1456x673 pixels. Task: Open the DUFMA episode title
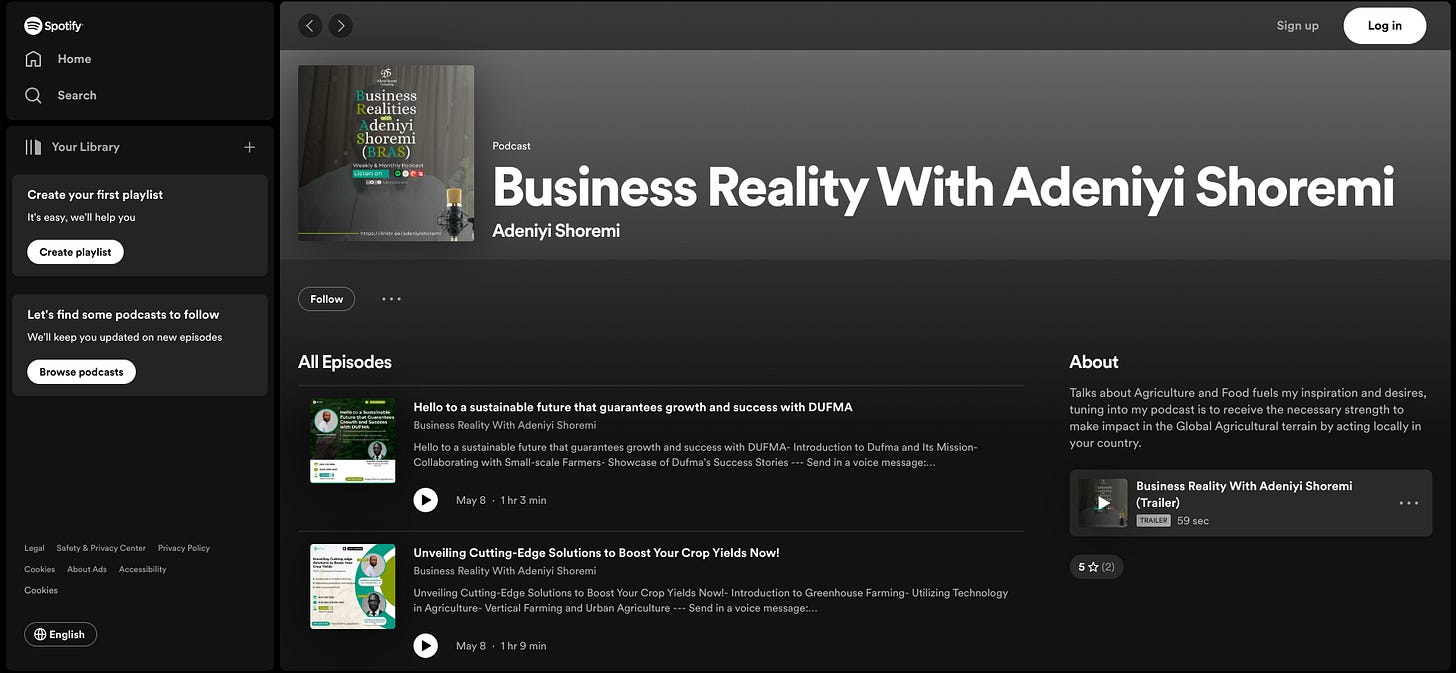[633, 407]
